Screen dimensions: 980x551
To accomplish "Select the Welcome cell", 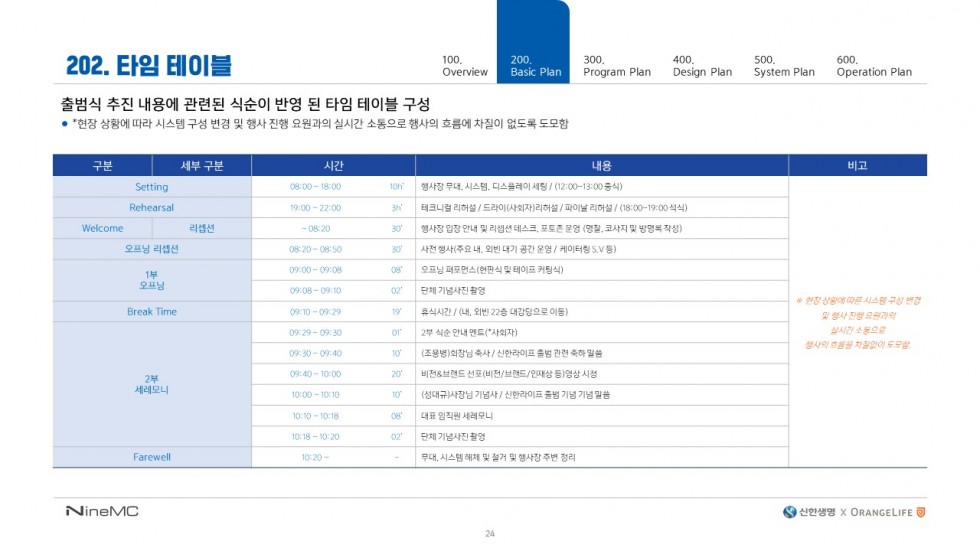I will click(x=102, y=228).
